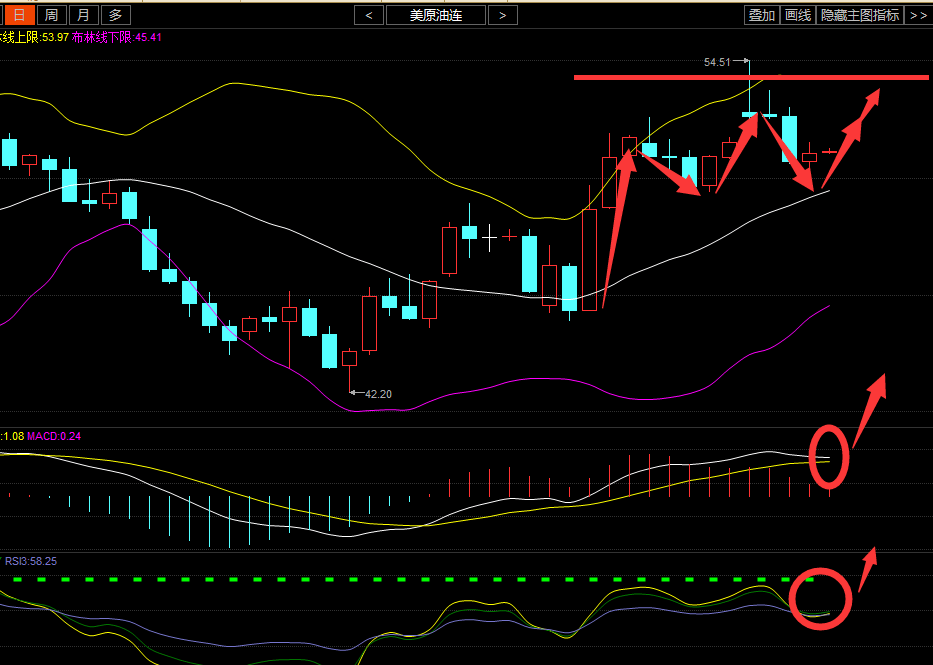This screenshot has height=665, width=933.
Task: Click the RSI3:58.25 indicator label
Action: [31, 561]
